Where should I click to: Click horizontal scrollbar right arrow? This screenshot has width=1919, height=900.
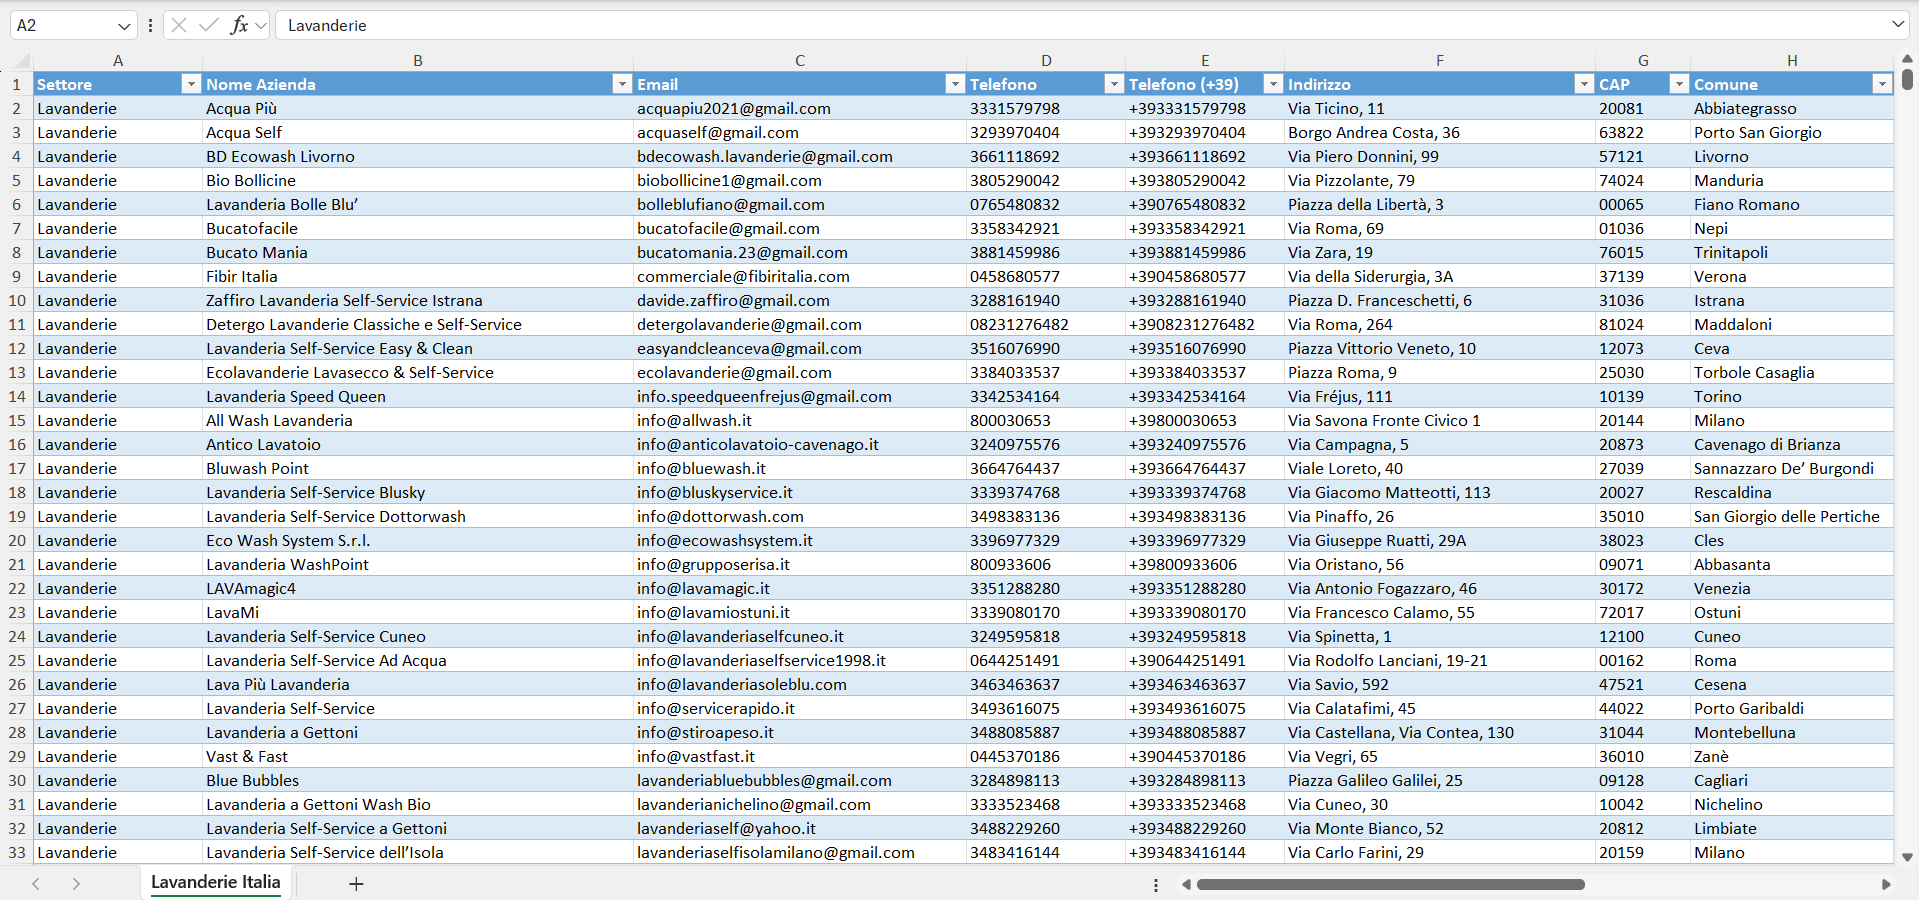pos(1886,884)
